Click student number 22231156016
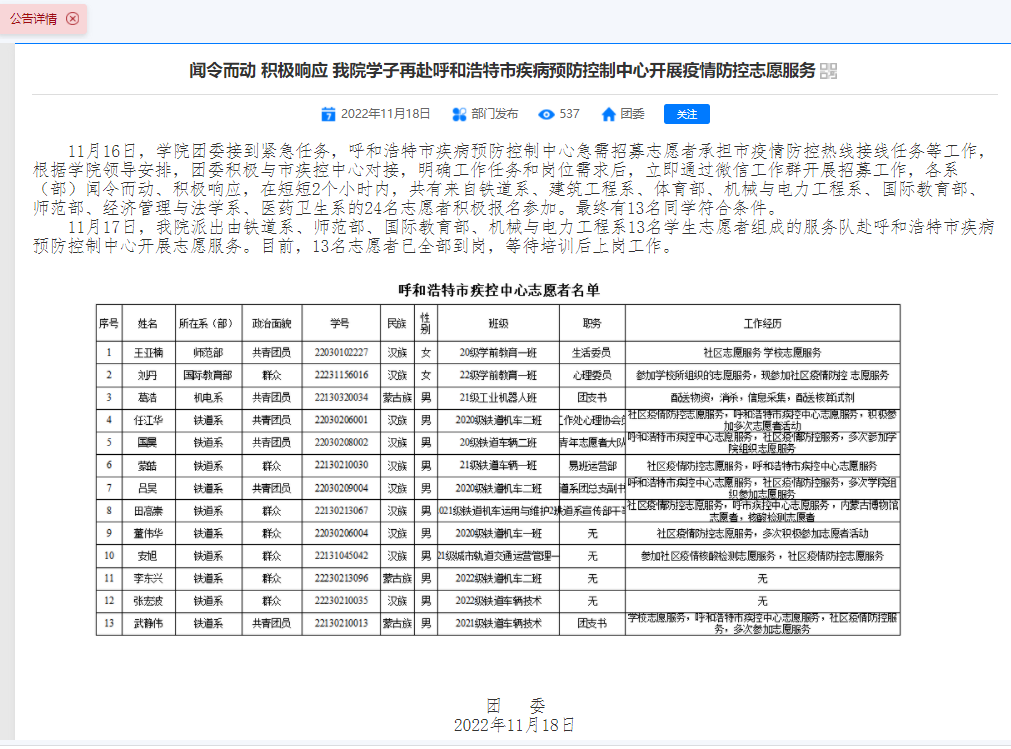 pyautogui.click(x=341, y=375)
